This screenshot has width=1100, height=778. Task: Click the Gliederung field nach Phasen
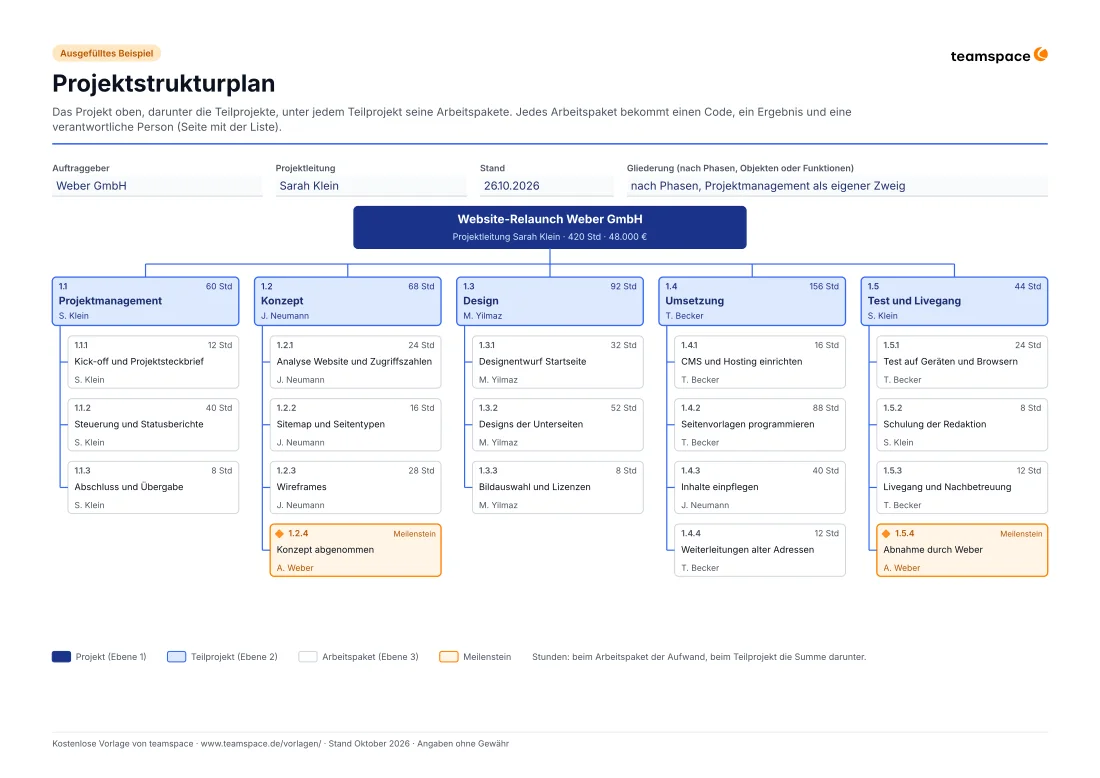pos(837,186)
